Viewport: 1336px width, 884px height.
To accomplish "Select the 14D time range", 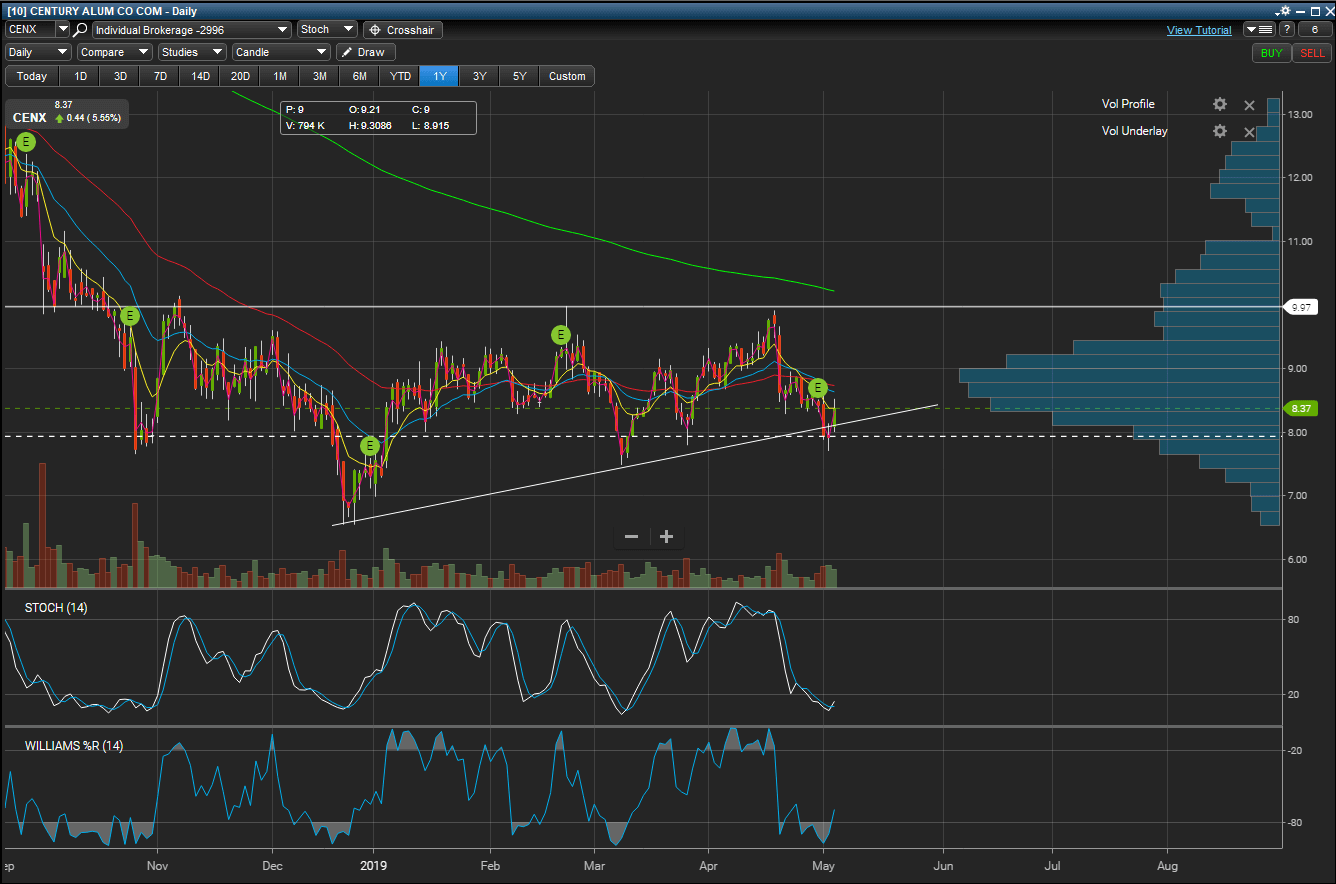I will point(200,76).
